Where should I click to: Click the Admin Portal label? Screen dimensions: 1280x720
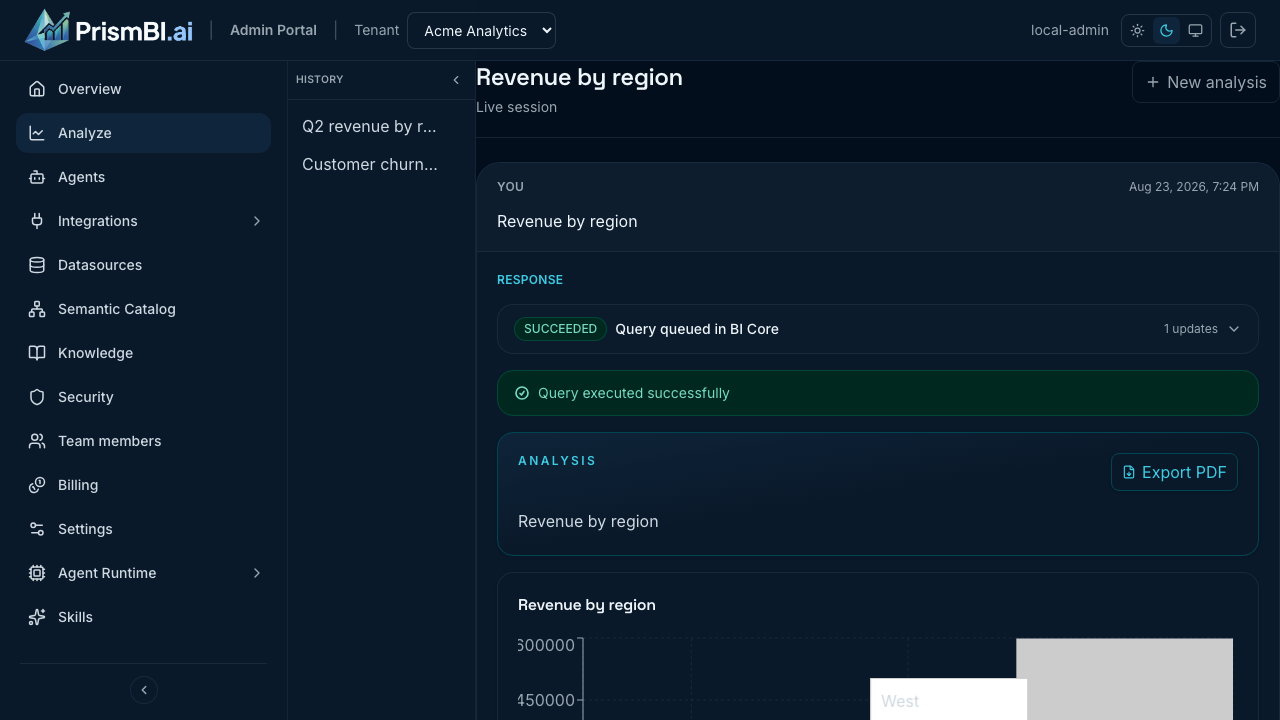click(273, 30)
